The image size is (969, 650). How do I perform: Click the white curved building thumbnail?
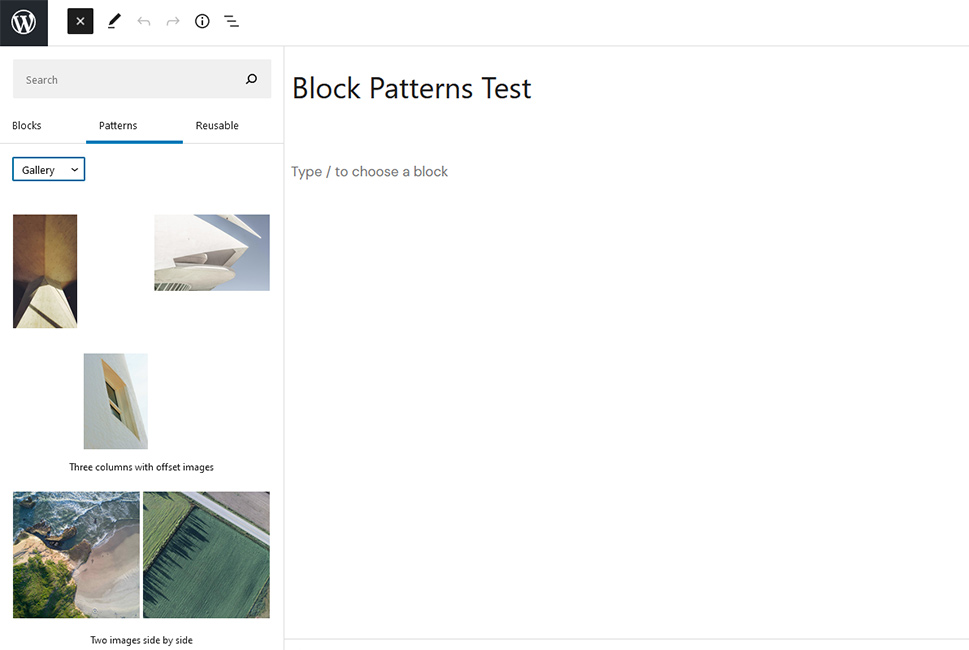[212, 253]
